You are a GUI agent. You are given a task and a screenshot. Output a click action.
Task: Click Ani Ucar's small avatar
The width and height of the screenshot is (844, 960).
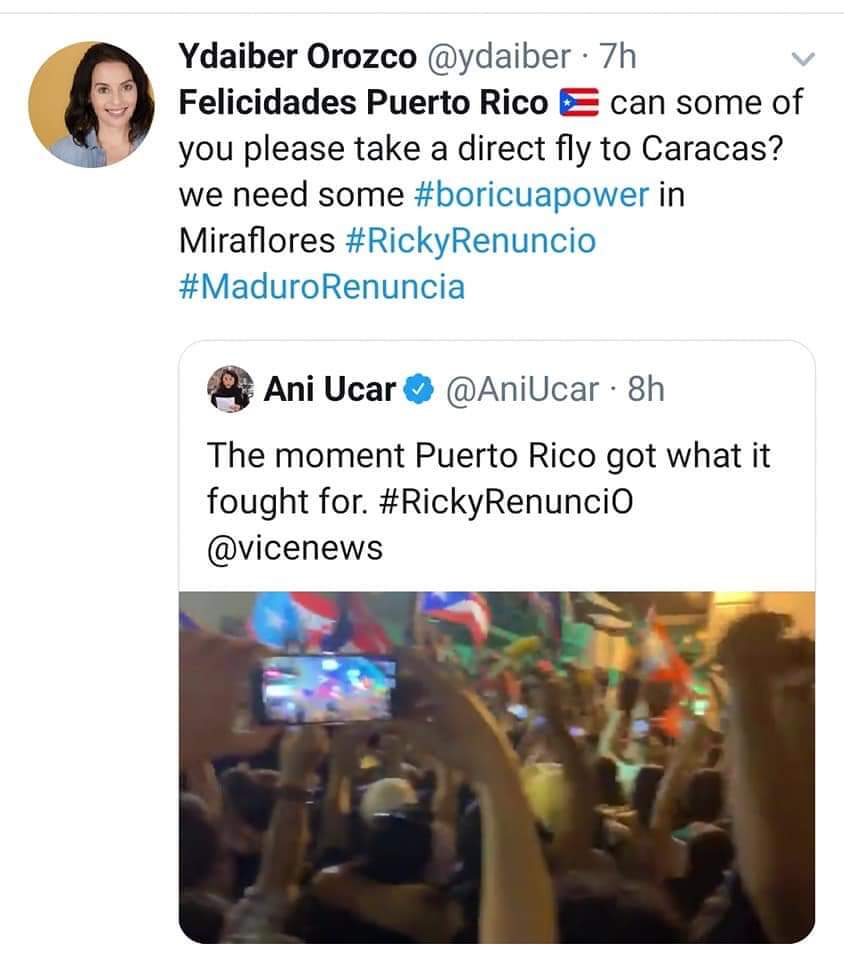[x=230, y=389]
